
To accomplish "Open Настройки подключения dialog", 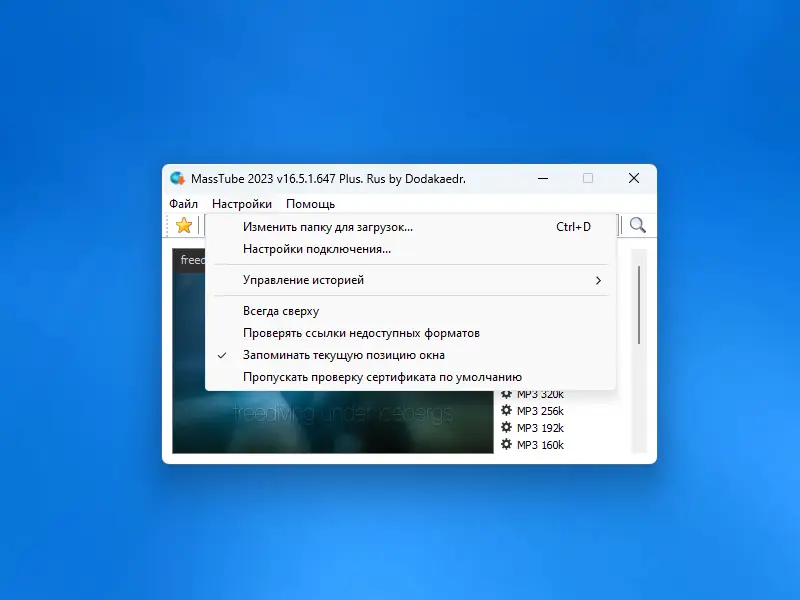I will 411,249.
